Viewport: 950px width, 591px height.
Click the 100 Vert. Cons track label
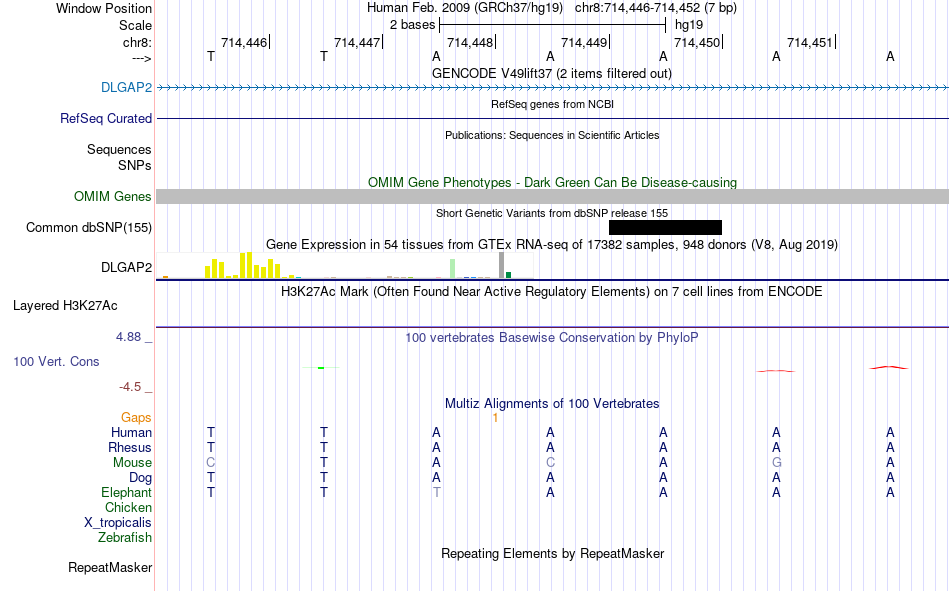[x=56, y=361]
